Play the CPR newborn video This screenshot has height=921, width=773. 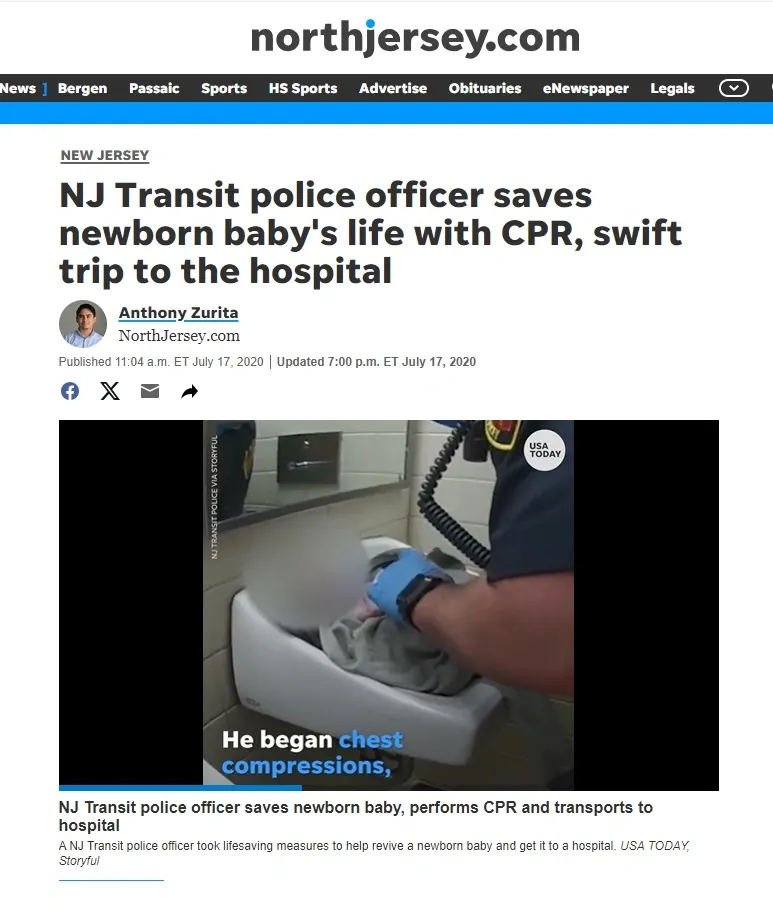388,603
